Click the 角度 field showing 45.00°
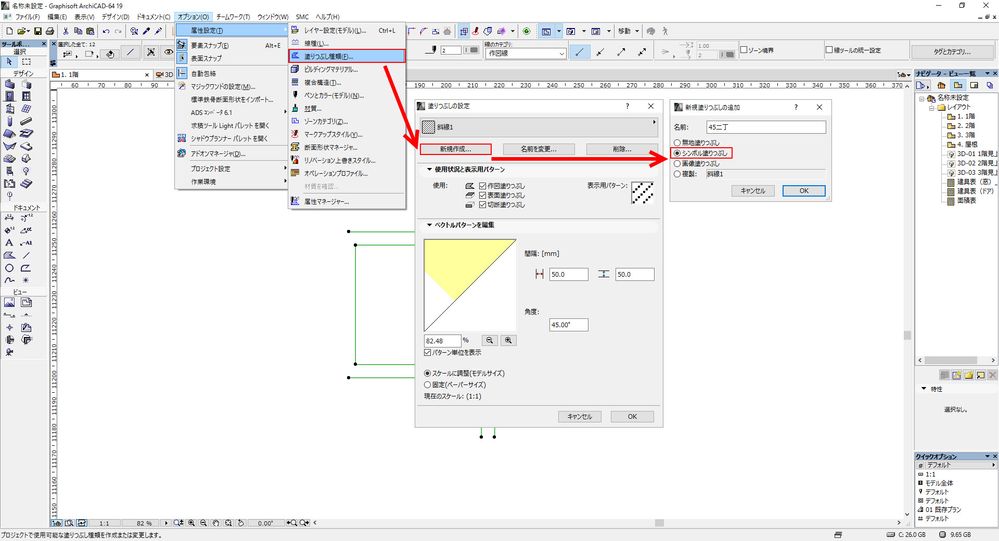Viewport: 999px width, 541px height. click(568, 324)
